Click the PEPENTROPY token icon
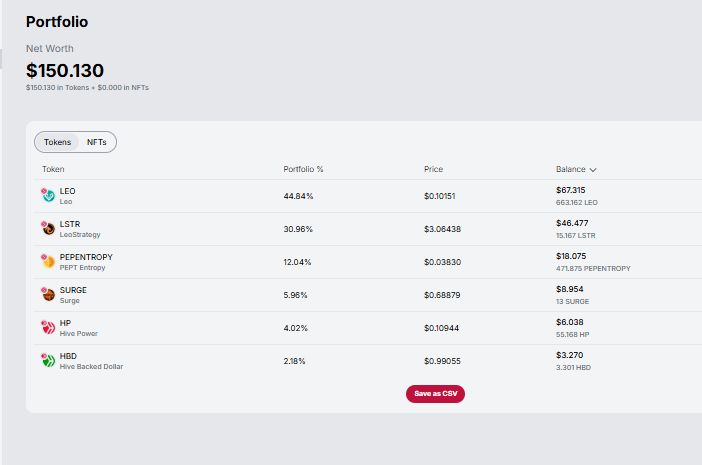Viewport: 702px width, 465px height. 47,262
